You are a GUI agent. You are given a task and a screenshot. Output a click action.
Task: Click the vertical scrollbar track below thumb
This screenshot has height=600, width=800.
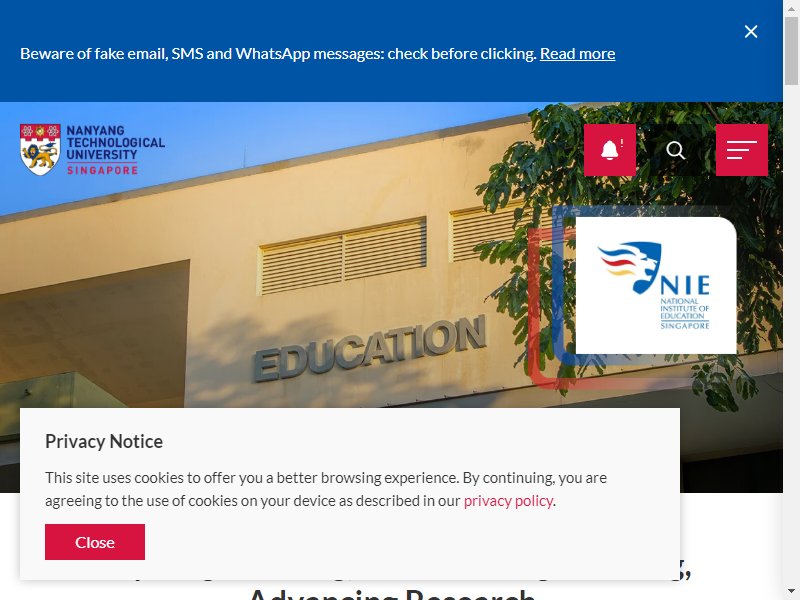[x=791, y=334]
